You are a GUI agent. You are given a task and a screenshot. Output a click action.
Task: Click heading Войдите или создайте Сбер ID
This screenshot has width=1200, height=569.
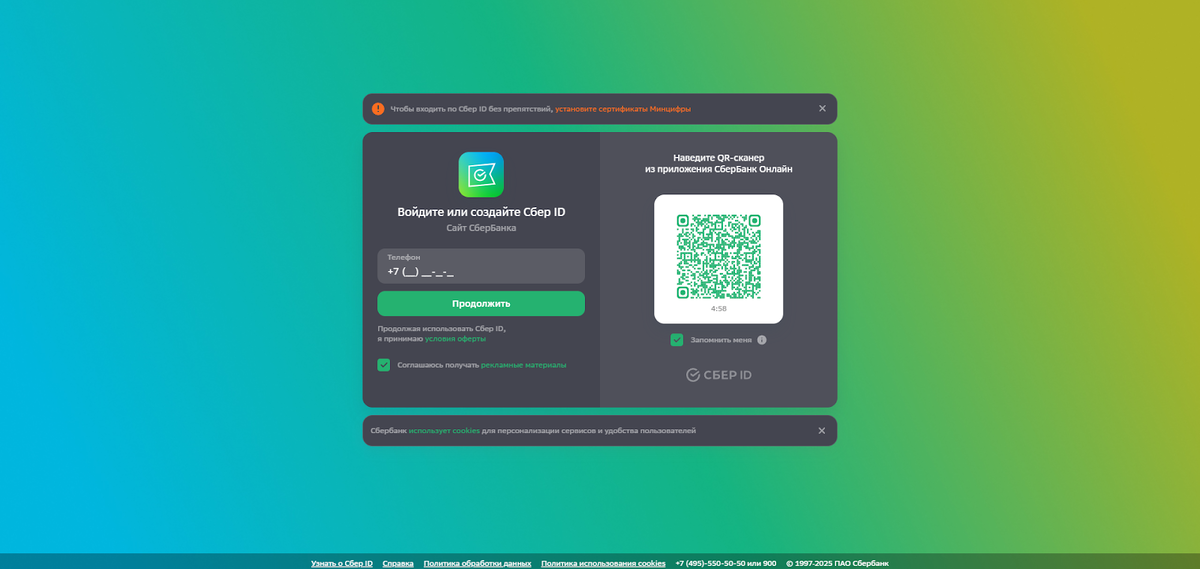pyautogui.click(x=481, y=212)
